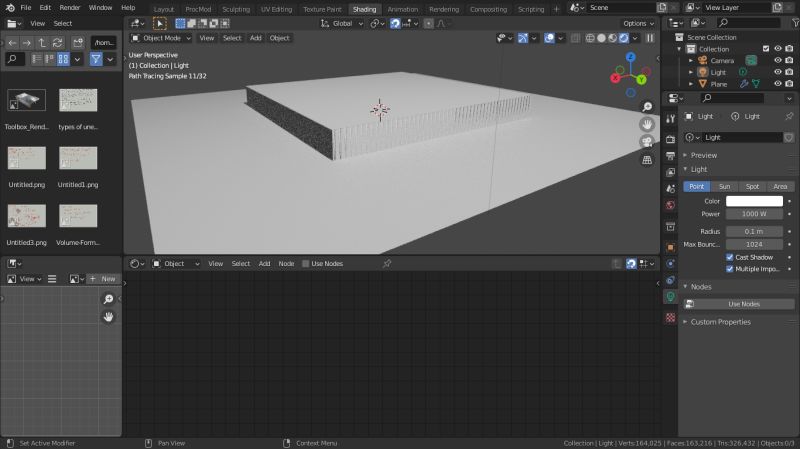
Task: Open Global transform orientation dropdown
Action: [342, 23]
